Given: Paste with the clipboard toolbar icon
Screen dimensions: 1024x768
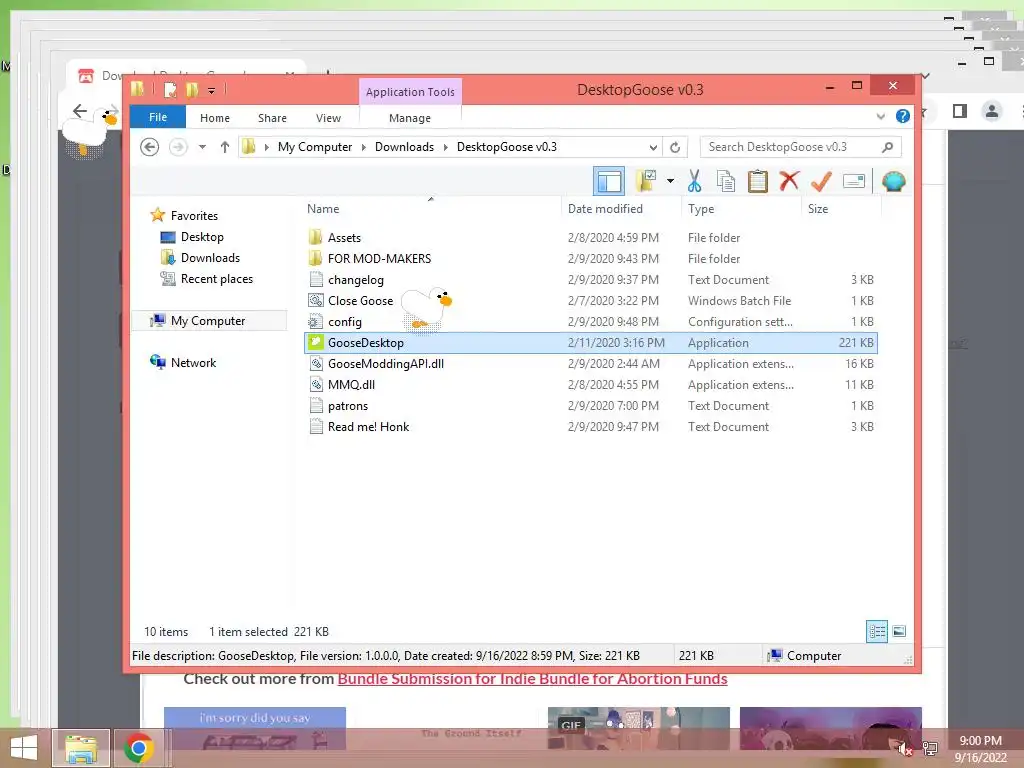Looking at the screenshot, I should click(x=758, y=181).
